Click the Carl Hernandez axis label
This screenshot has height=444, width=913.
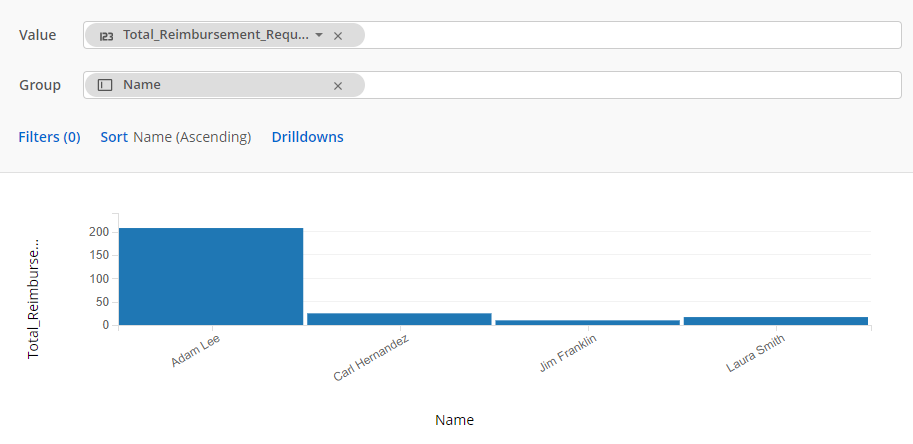coord(372,359)
